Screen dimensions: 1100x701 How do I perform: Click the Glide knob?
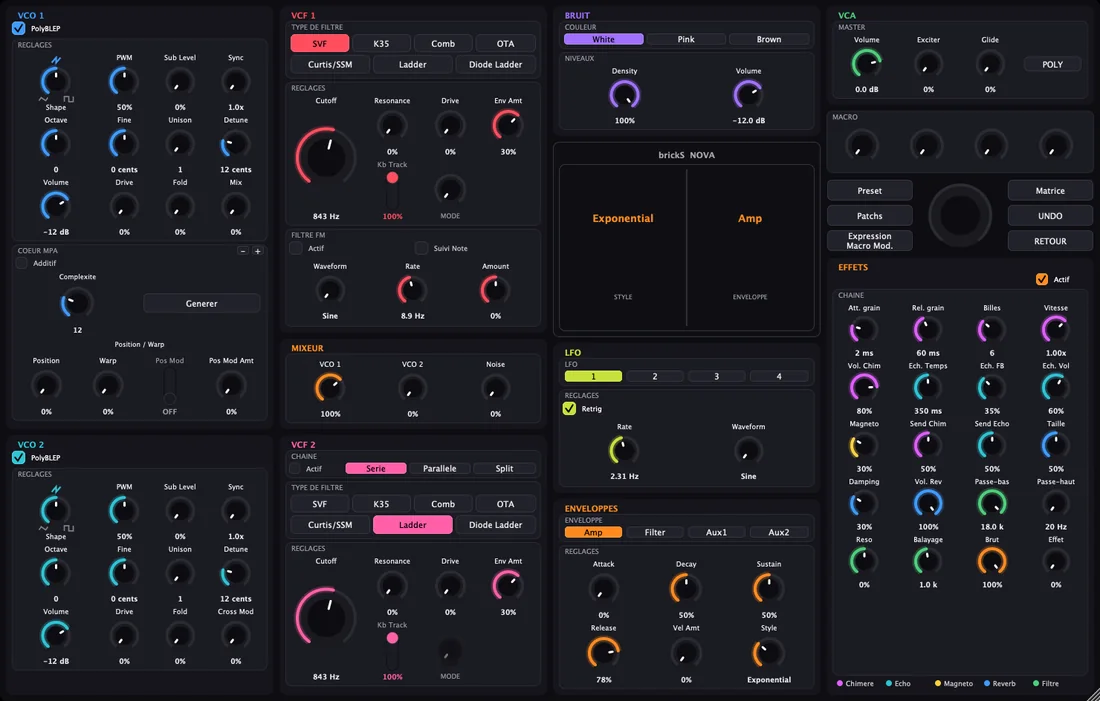(990, 65)
